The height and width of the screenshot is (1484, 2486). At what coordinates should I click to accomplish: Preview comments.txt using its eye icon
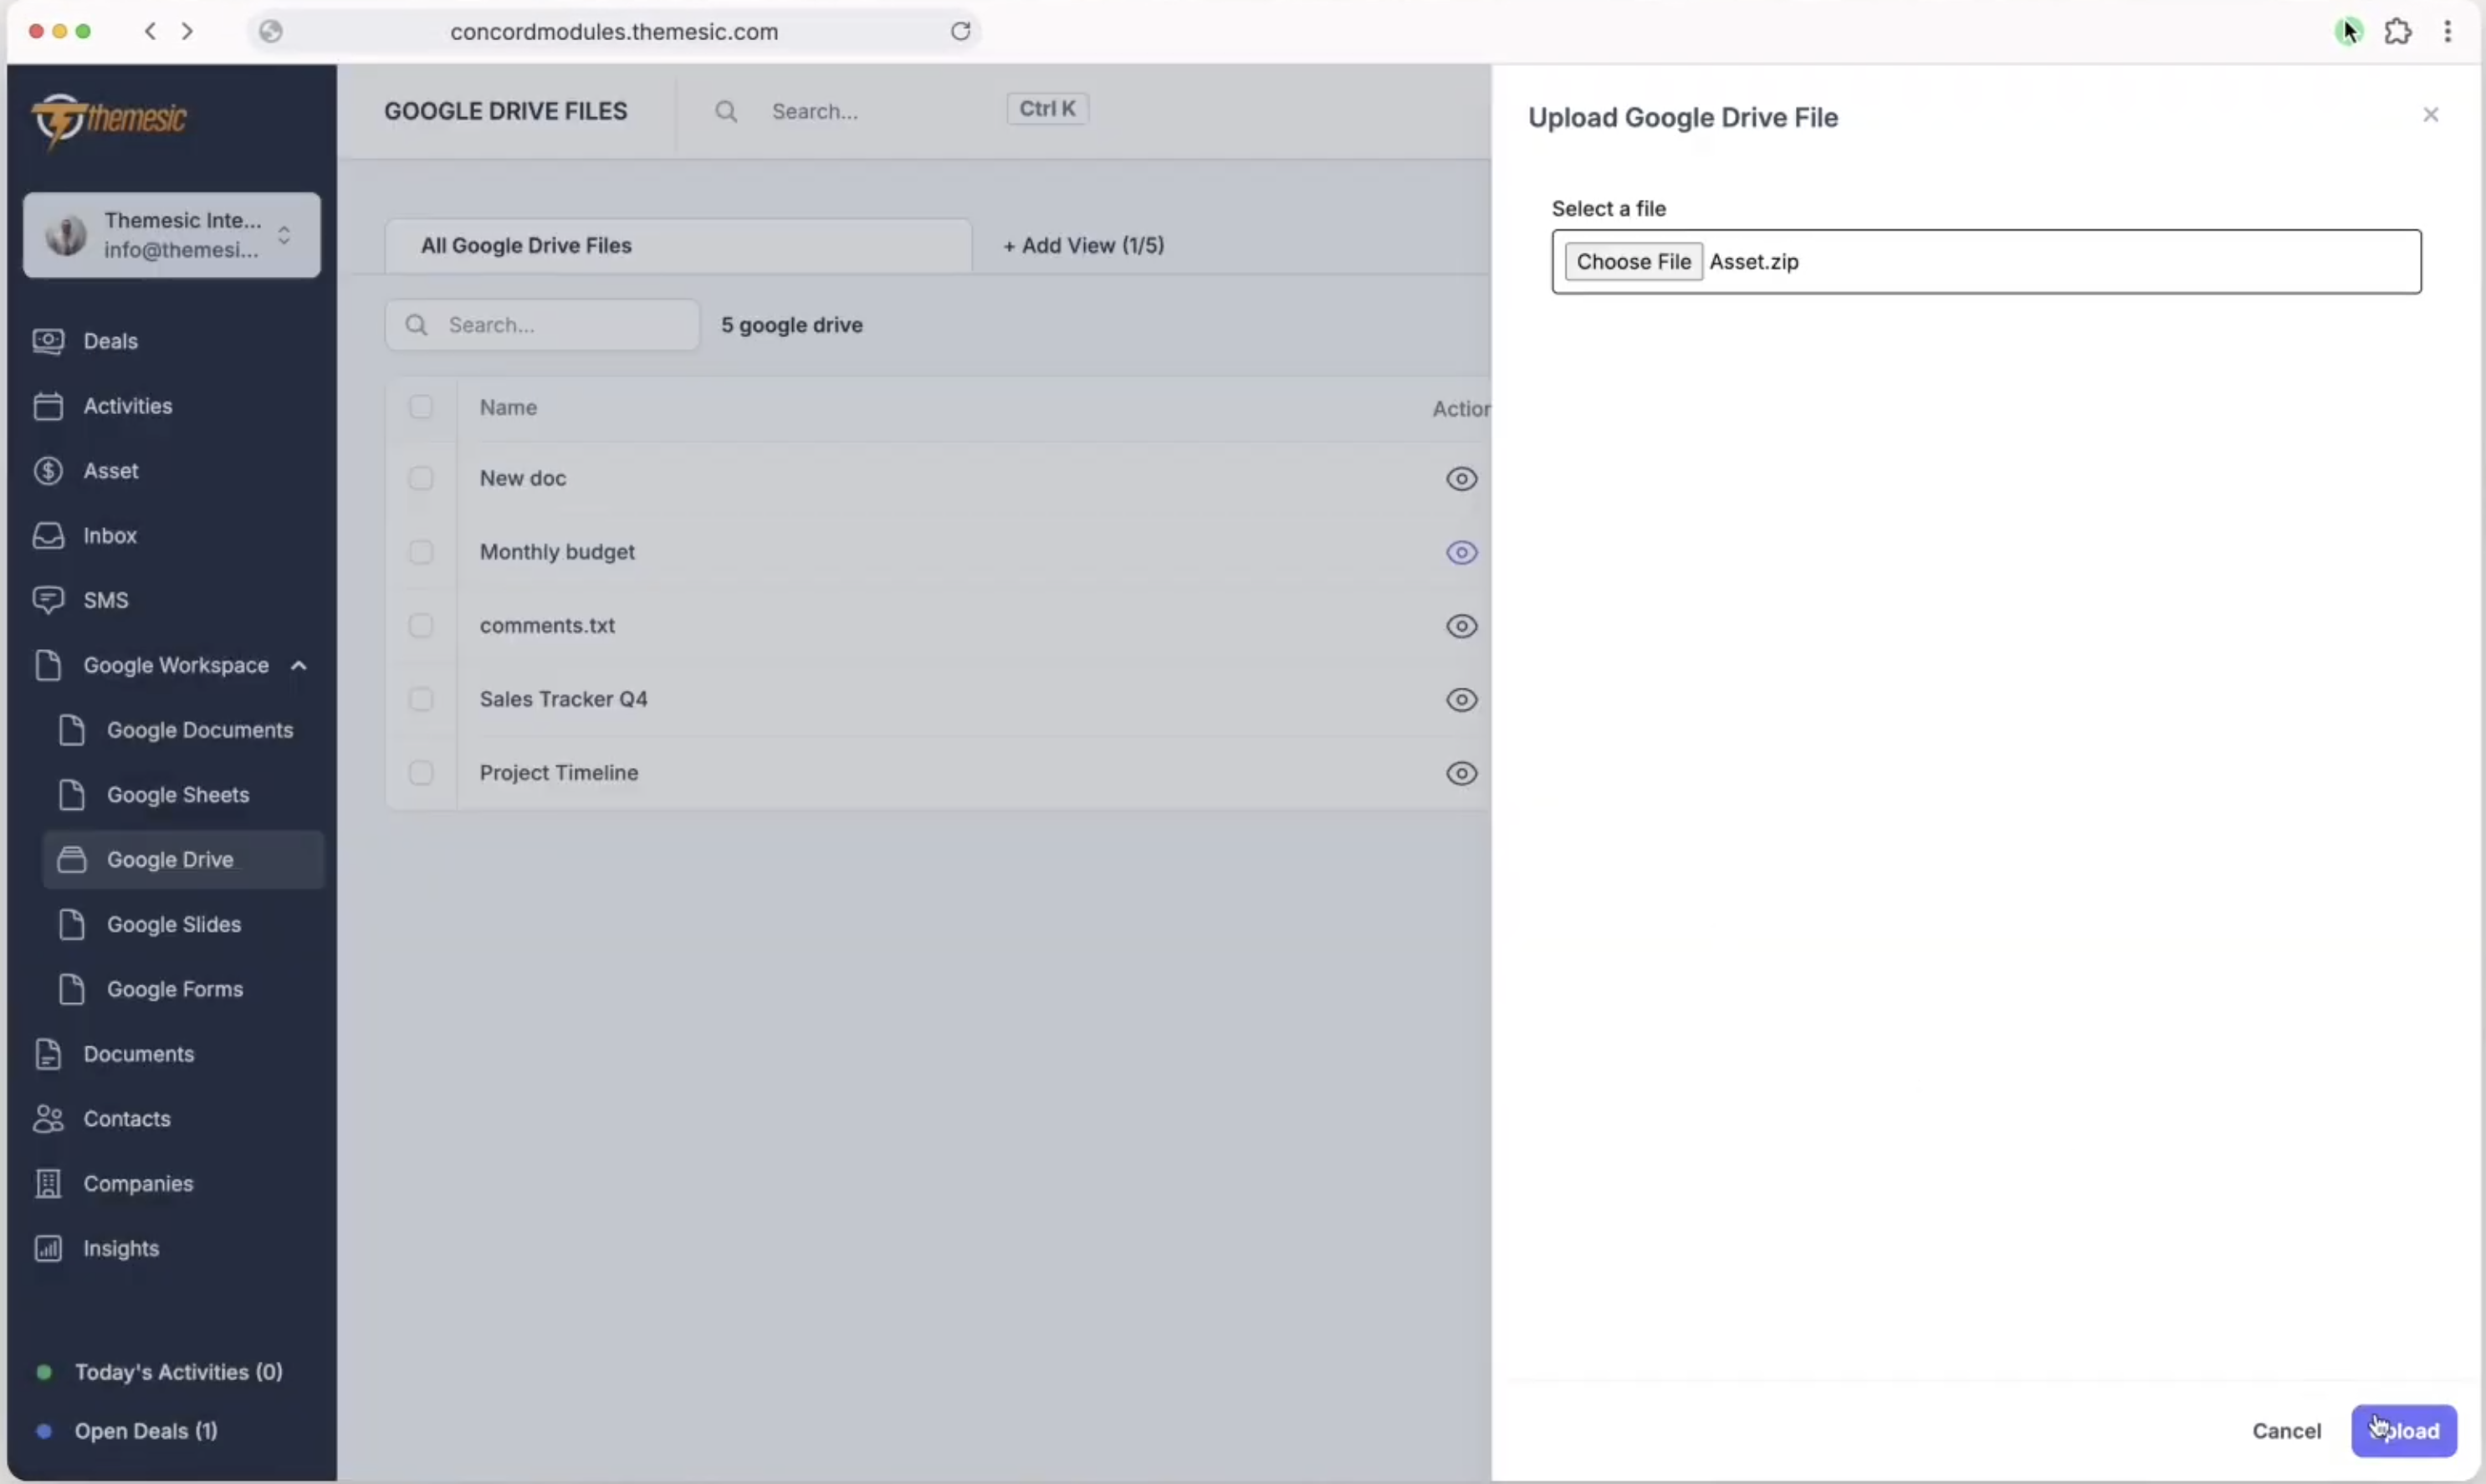coord(1461,626)
